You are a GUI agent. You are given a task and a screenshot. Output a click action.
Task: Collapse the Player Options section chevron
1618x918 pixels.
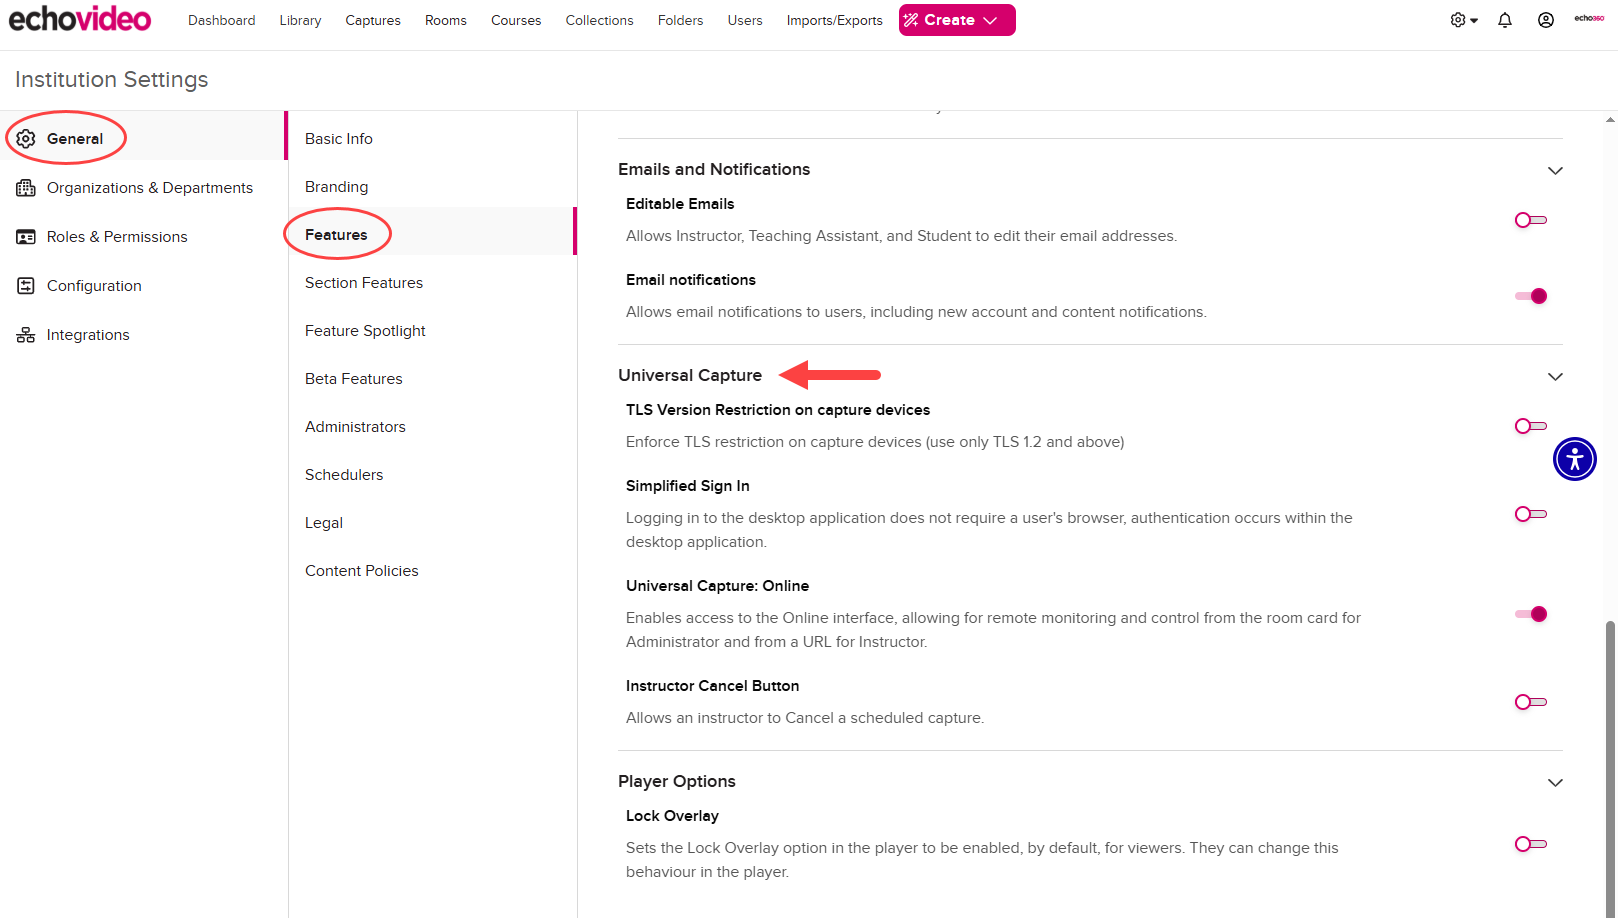click(x=1555, y=783)
